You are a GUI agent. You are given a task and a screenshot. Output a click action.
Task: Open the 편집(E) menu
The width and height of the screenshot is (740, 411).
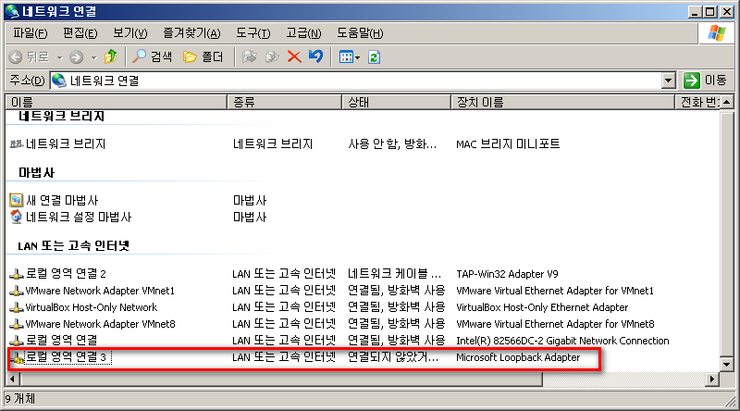pos(80,34)
